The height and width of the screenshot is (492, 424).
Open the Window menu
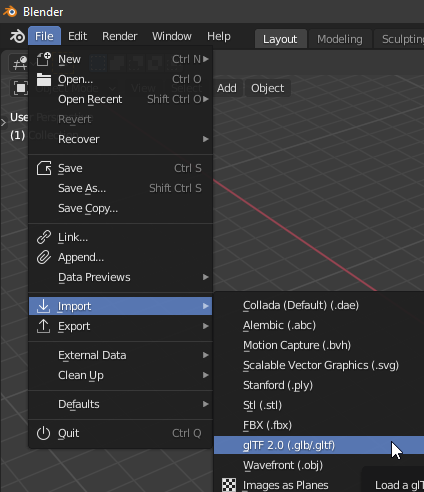pos(172,36)
